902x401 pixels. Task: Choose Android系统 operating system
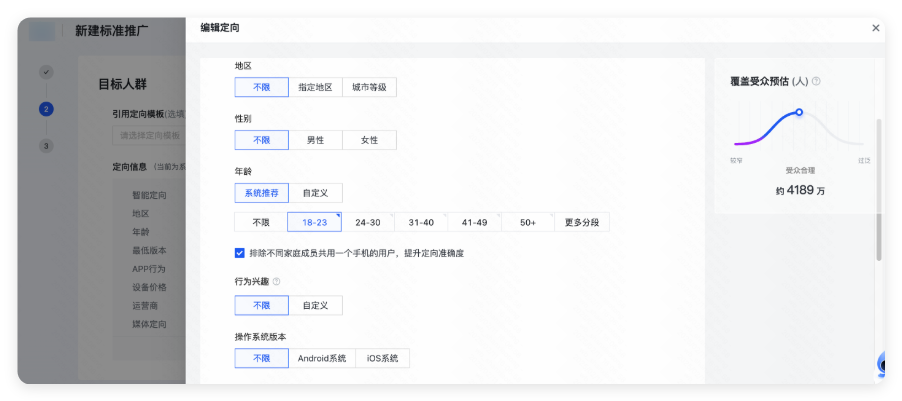pyautogui.click(x=322, y=358)
